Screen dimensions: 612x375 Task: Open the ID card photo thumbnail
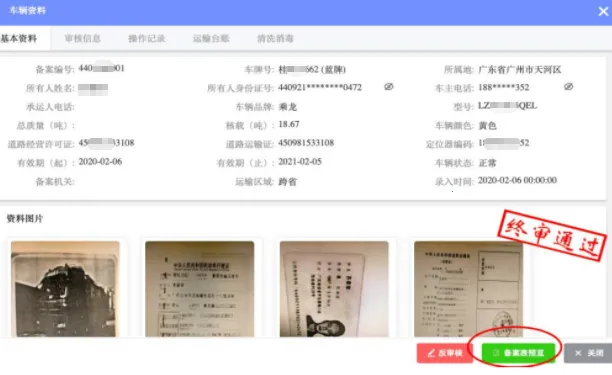click(x=334, y=289)
